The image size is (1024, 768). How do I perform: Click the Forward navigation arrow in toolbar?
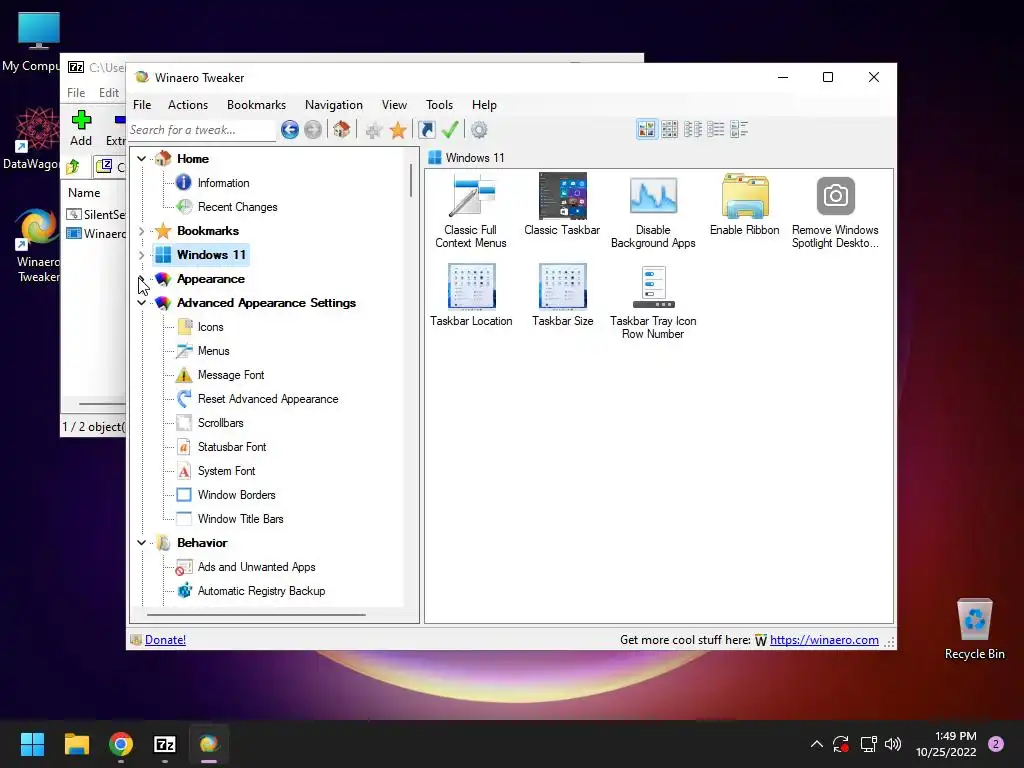pos(313,130)
